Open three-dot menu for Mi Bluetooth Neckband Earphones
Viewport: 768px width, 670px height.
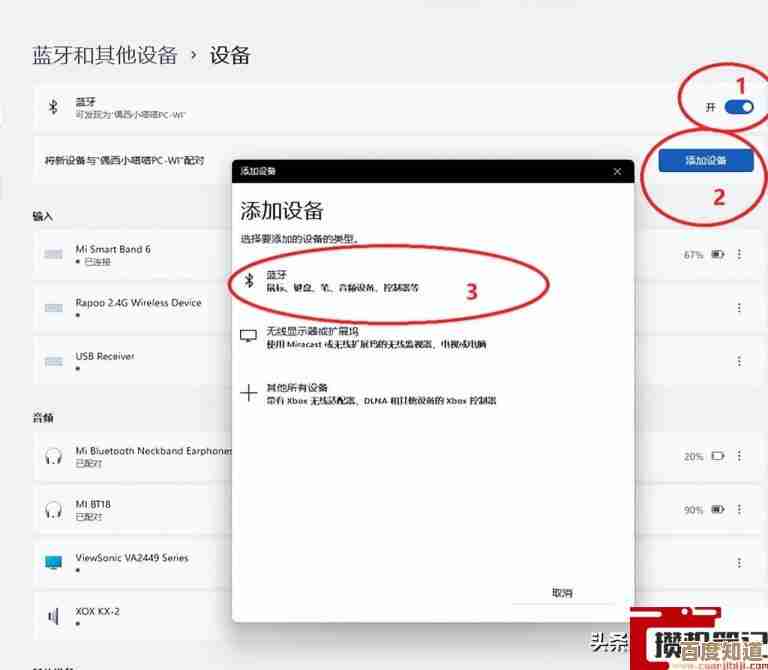pos(739,456)
